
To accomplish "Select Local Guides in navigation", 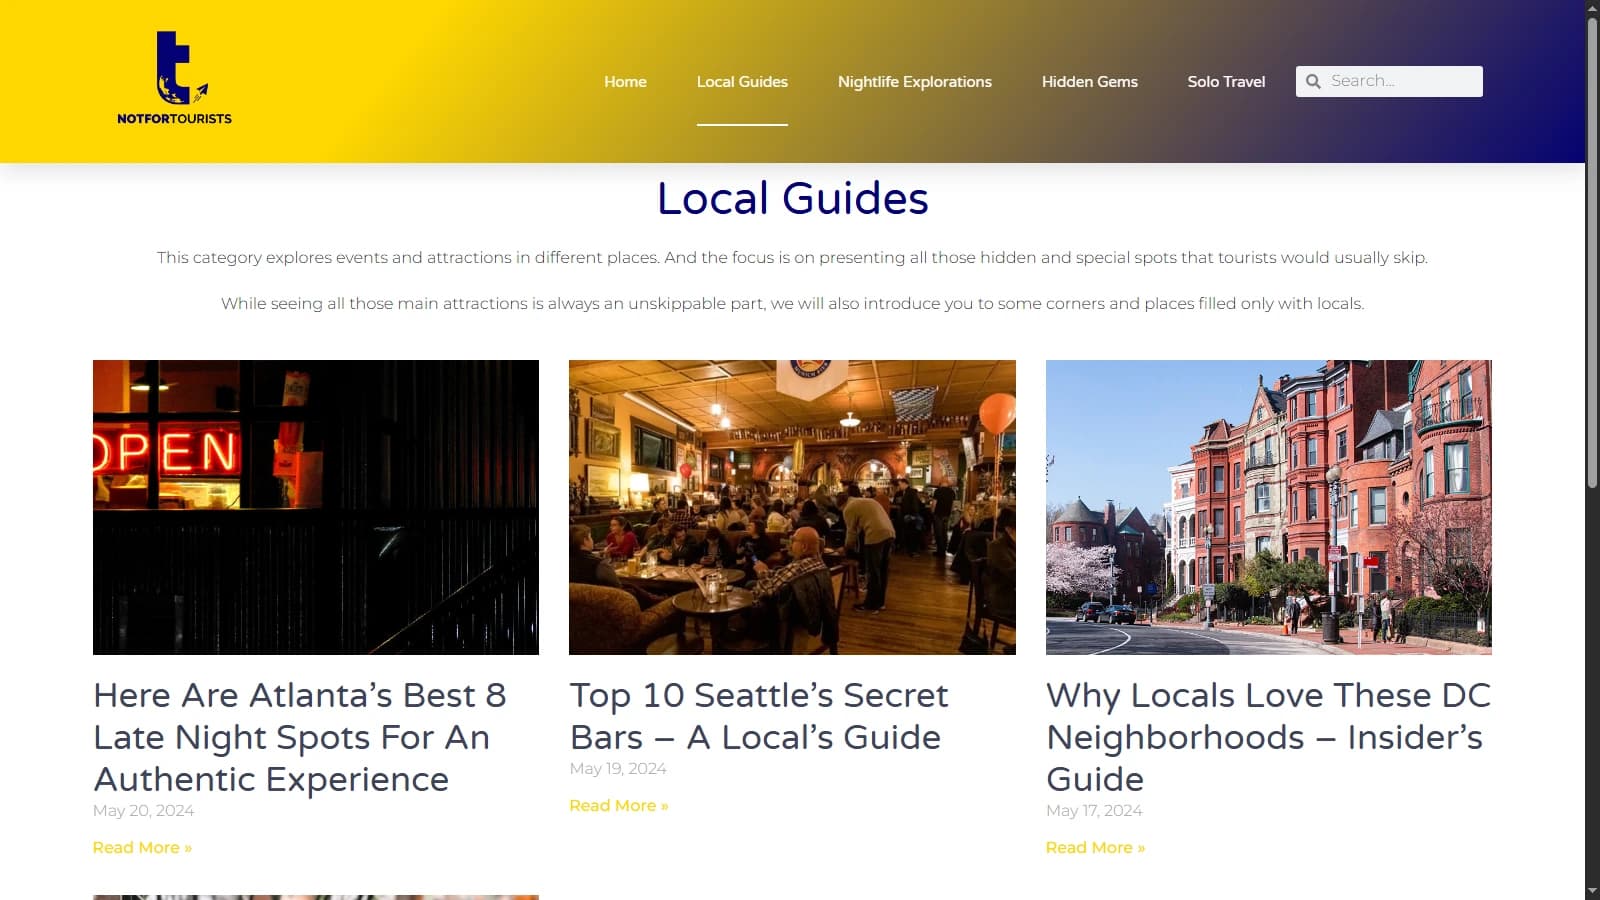I will 742,82.
